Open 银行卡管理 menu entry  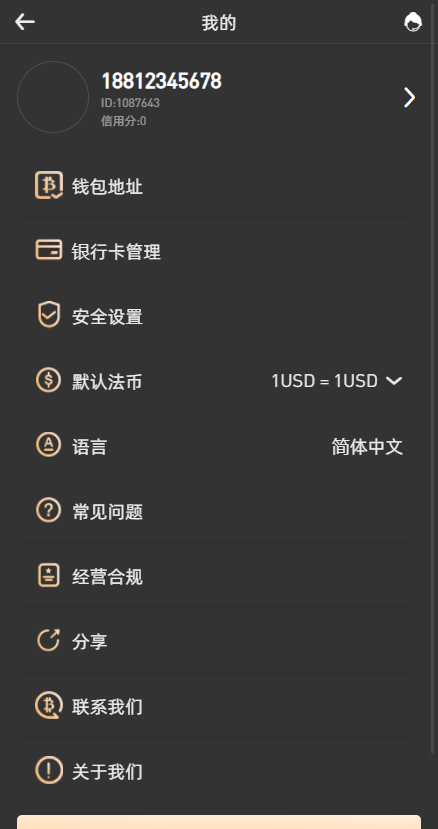tap(219, 251)
